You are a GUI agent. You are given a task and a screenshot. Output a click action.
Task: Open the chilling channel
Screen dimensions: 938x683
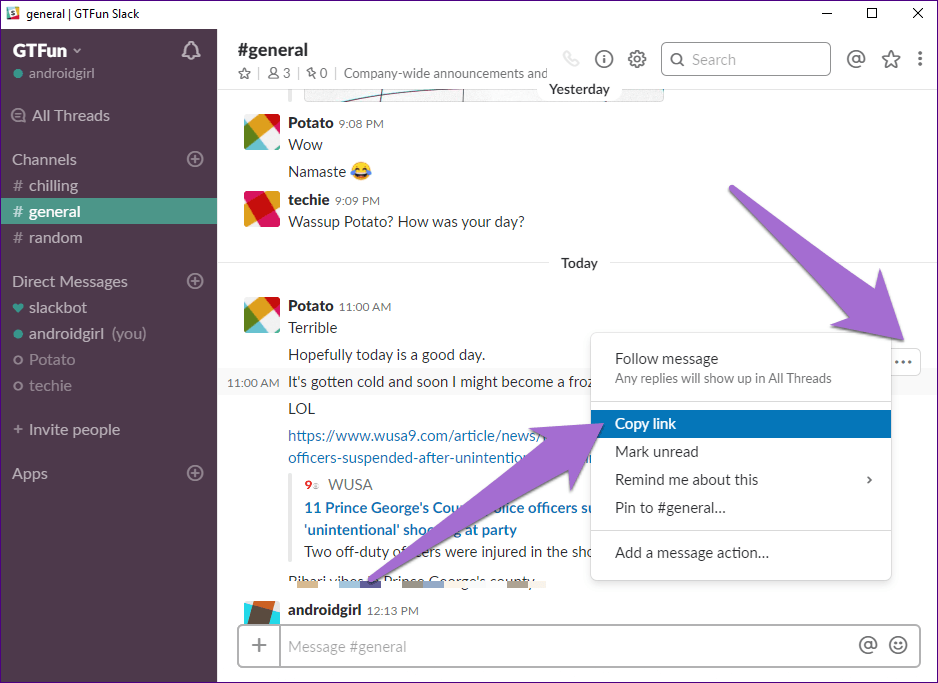click(x=108, y=185)
